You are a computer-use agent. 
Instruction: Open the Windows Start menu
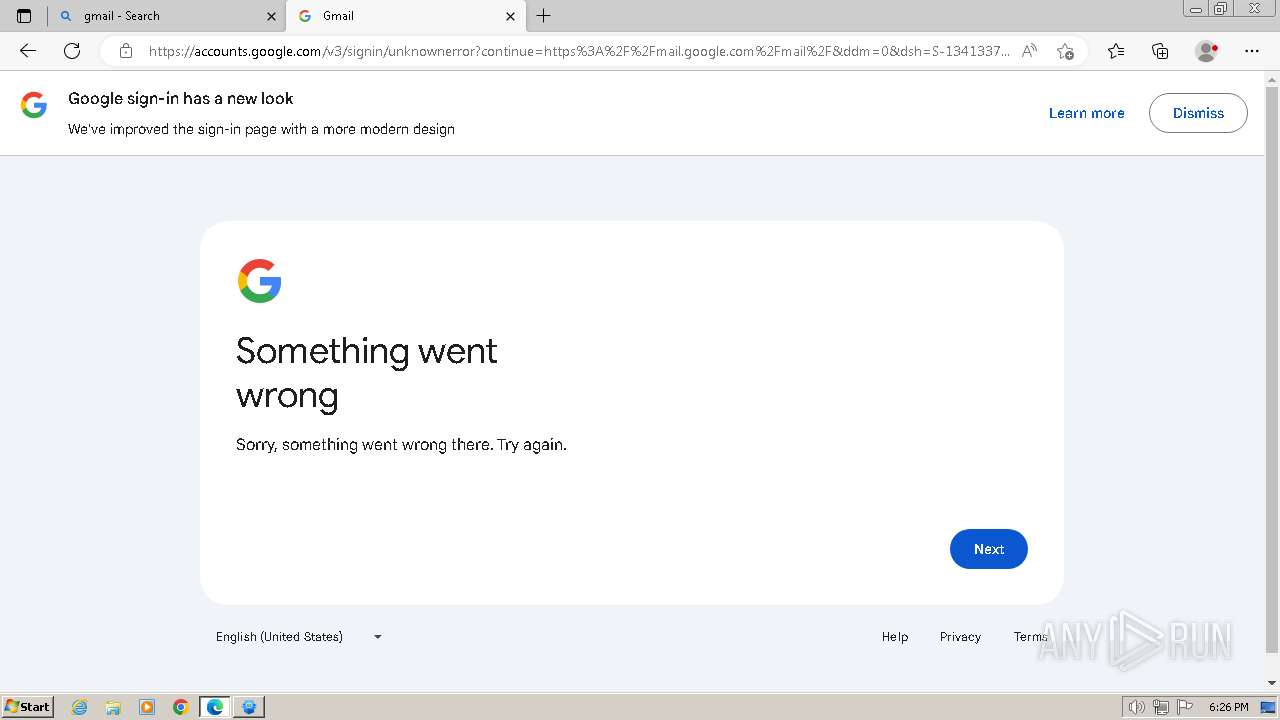27,707
